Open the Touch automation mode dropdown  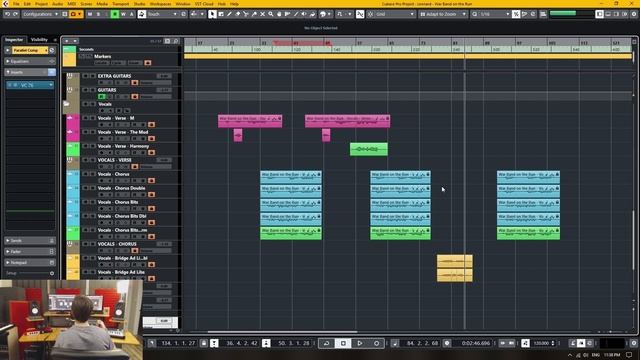pos(162,14)
